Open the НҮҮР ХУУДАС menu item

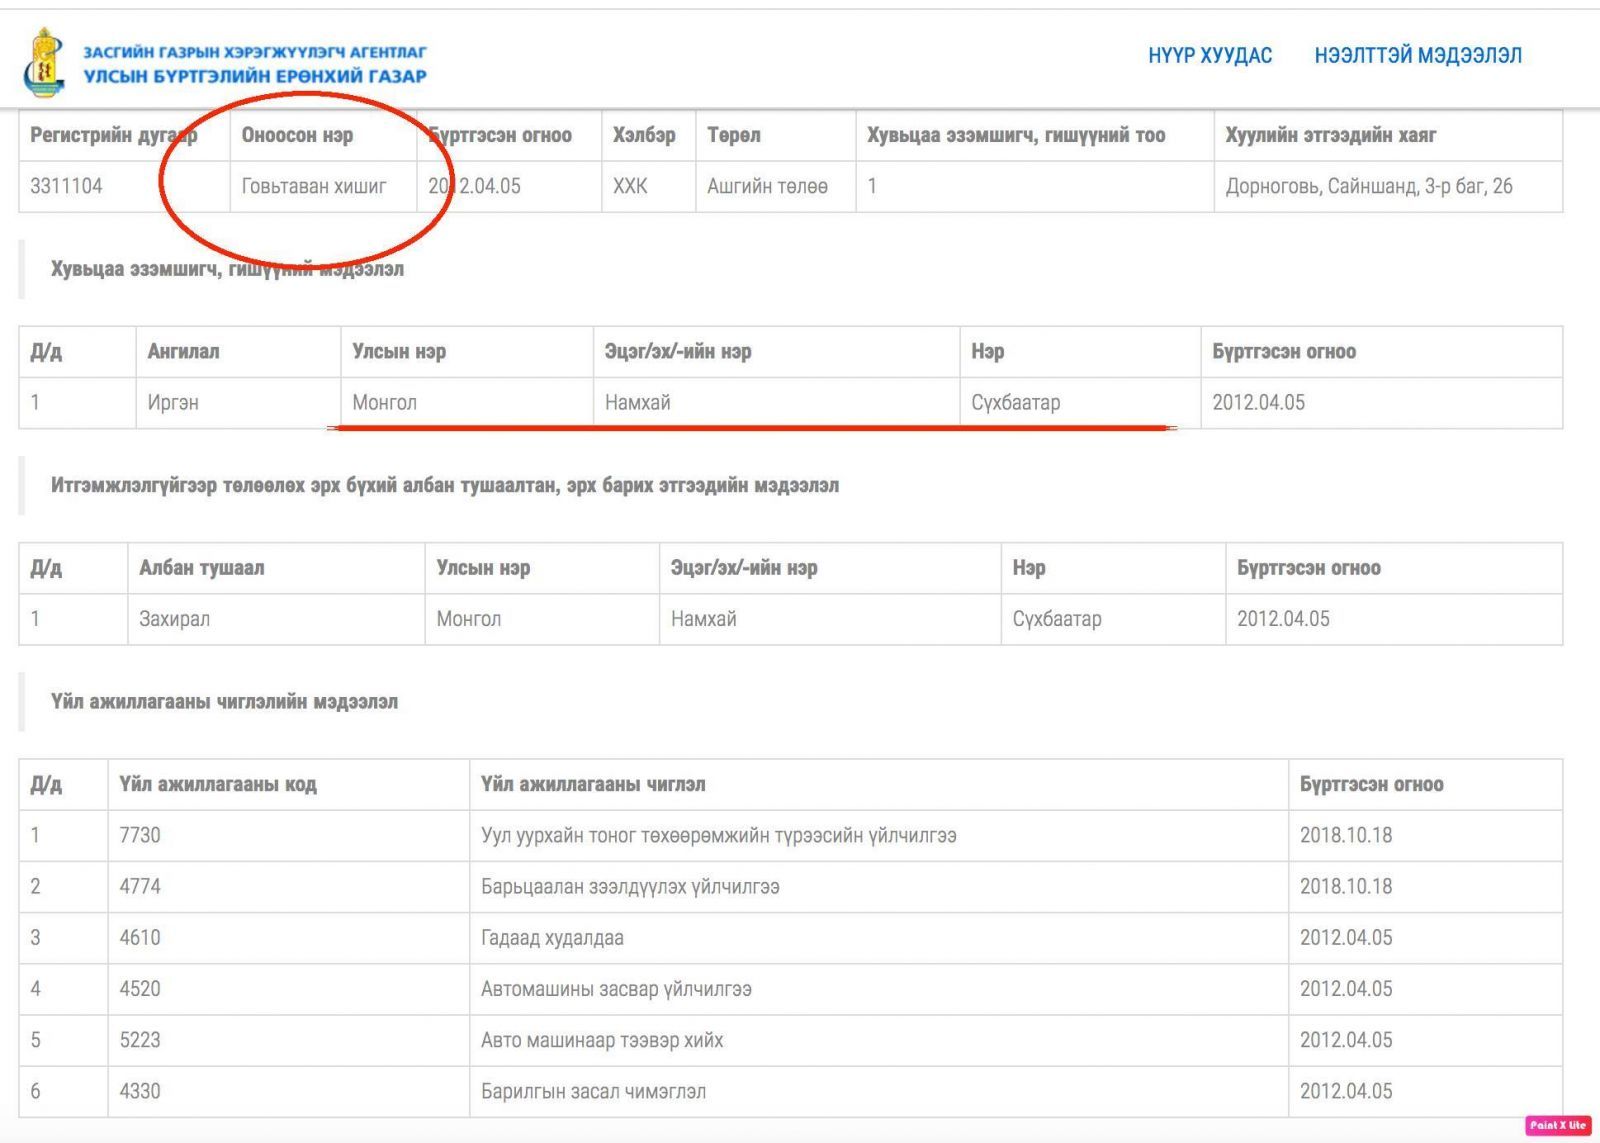pos(1209,56)
